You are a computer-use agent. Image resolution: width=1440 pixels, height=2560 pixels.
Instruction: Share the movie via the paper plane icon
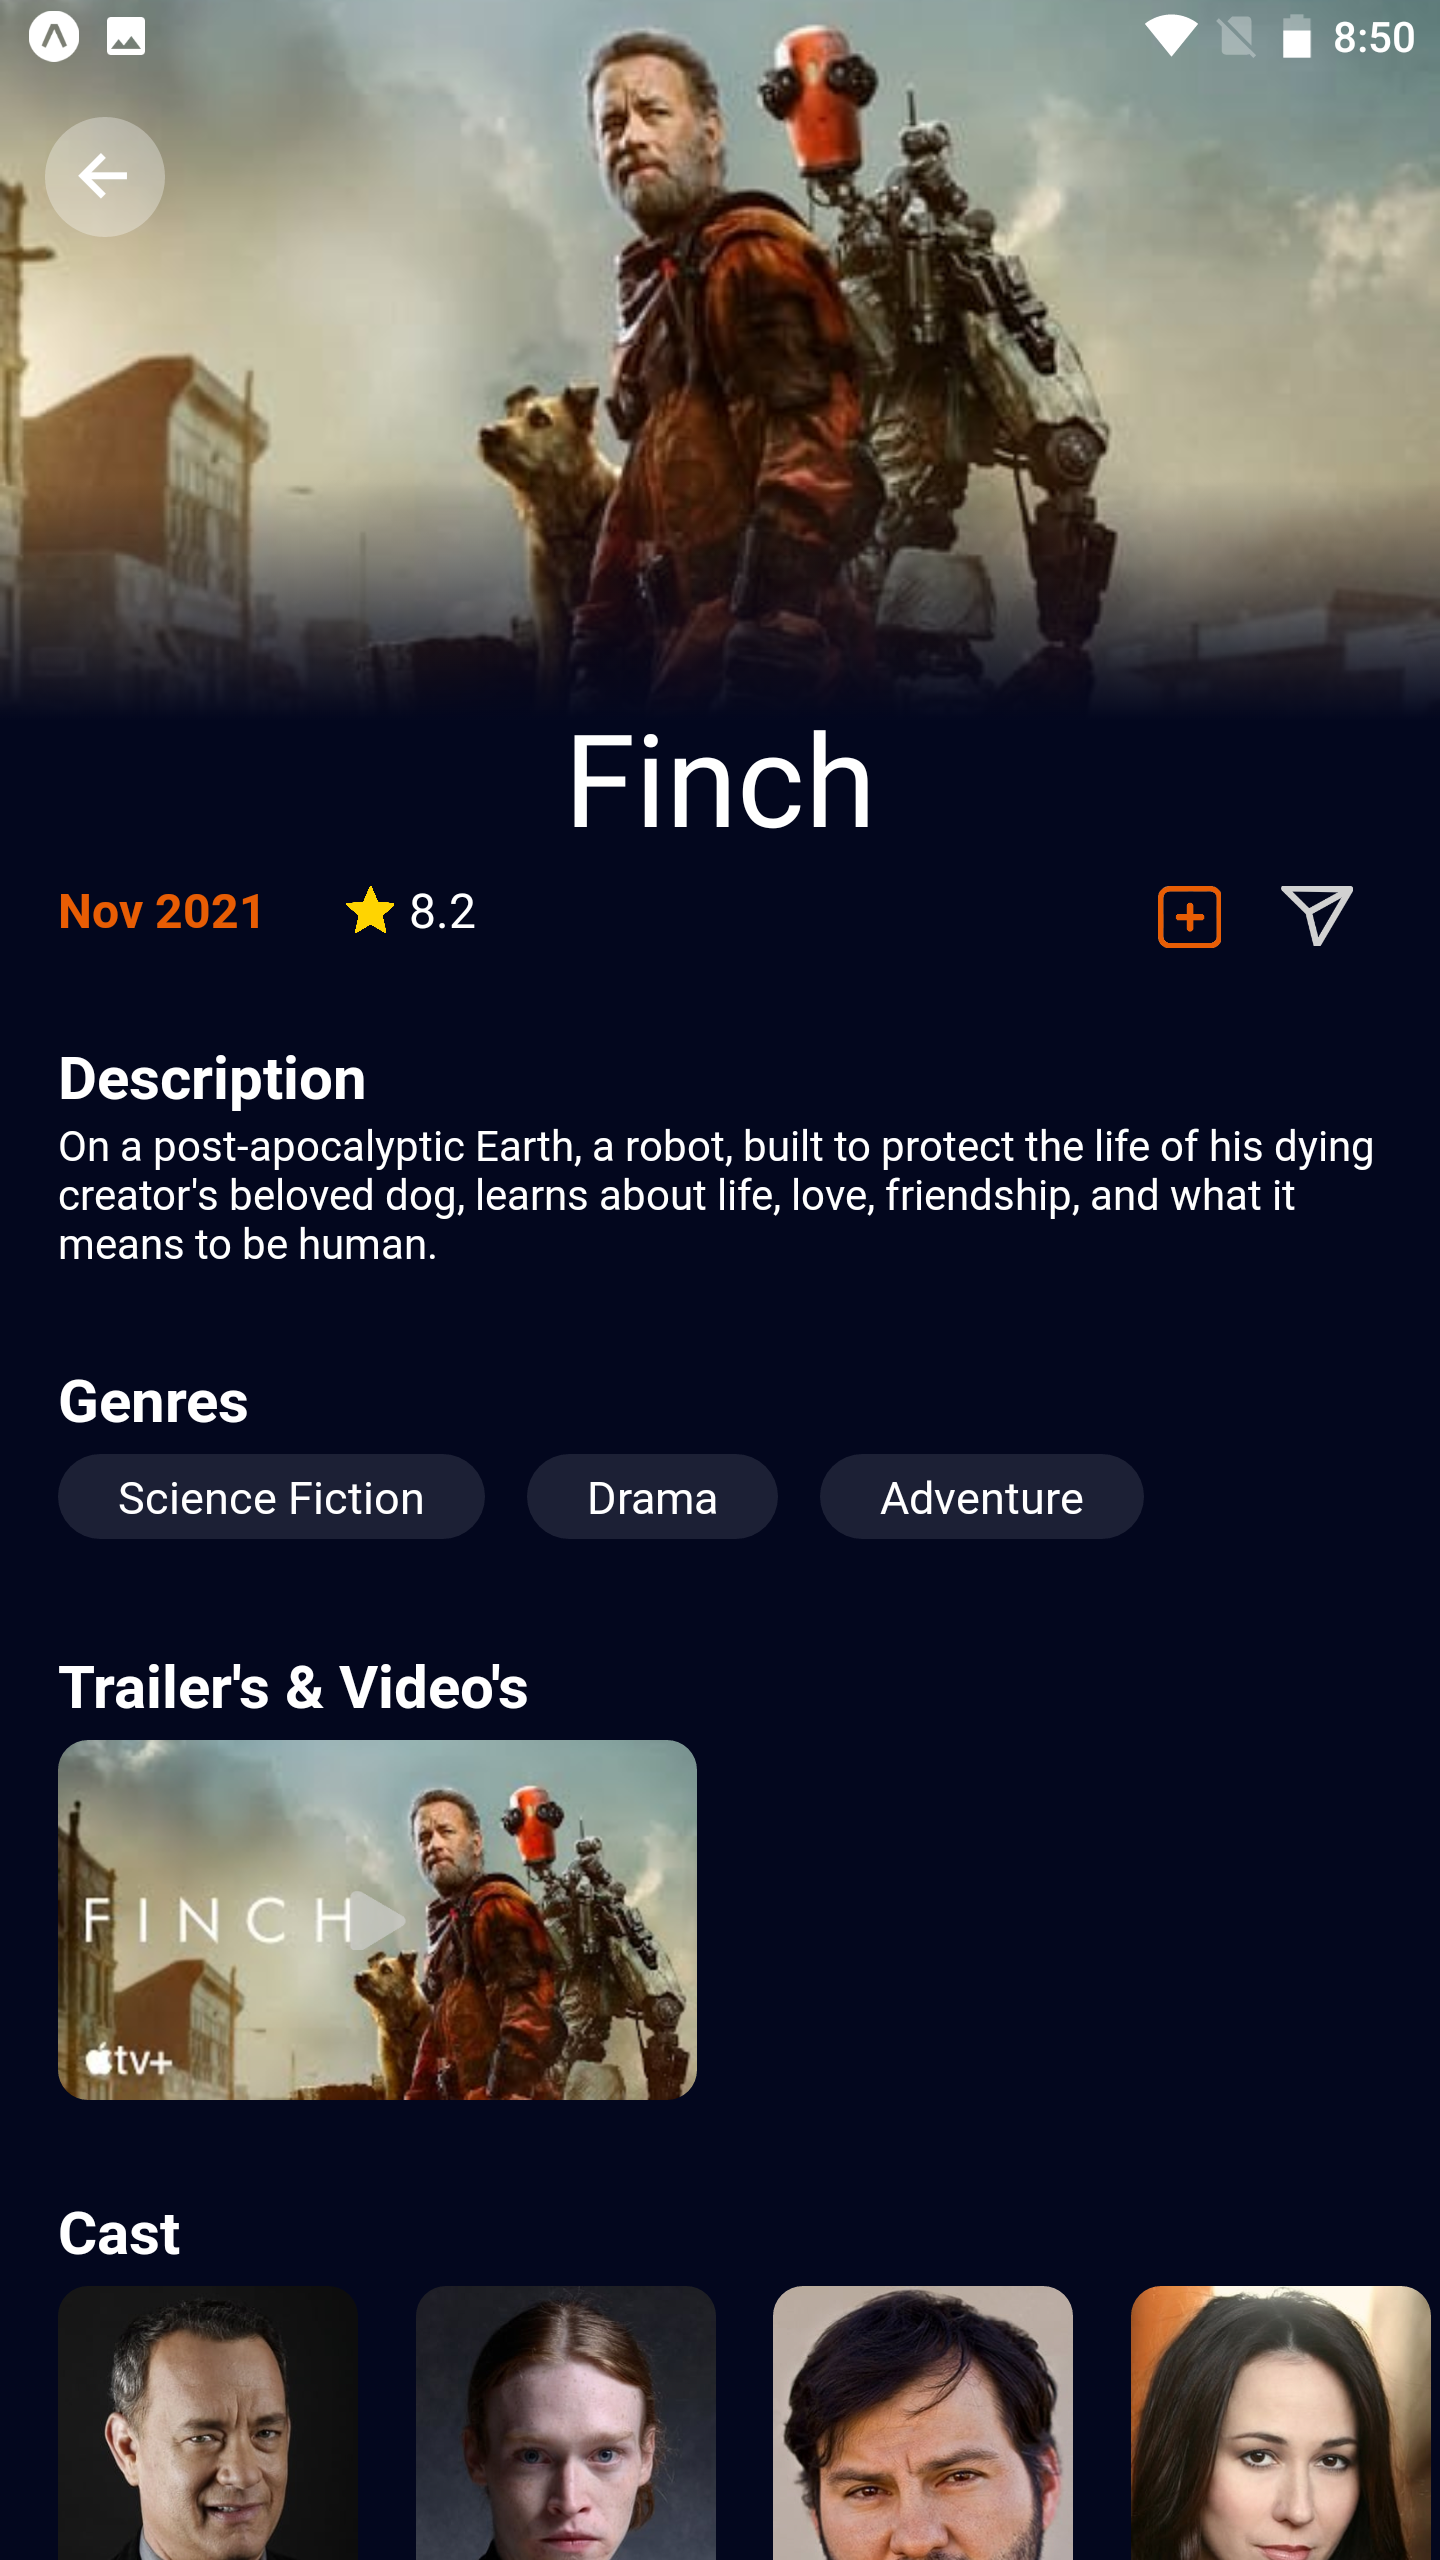(1317, 914)
